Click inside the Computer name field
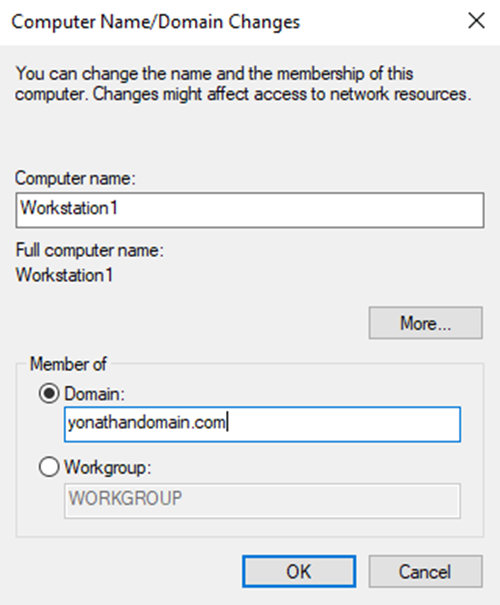500x605 pixels. [x=250, y=210]
